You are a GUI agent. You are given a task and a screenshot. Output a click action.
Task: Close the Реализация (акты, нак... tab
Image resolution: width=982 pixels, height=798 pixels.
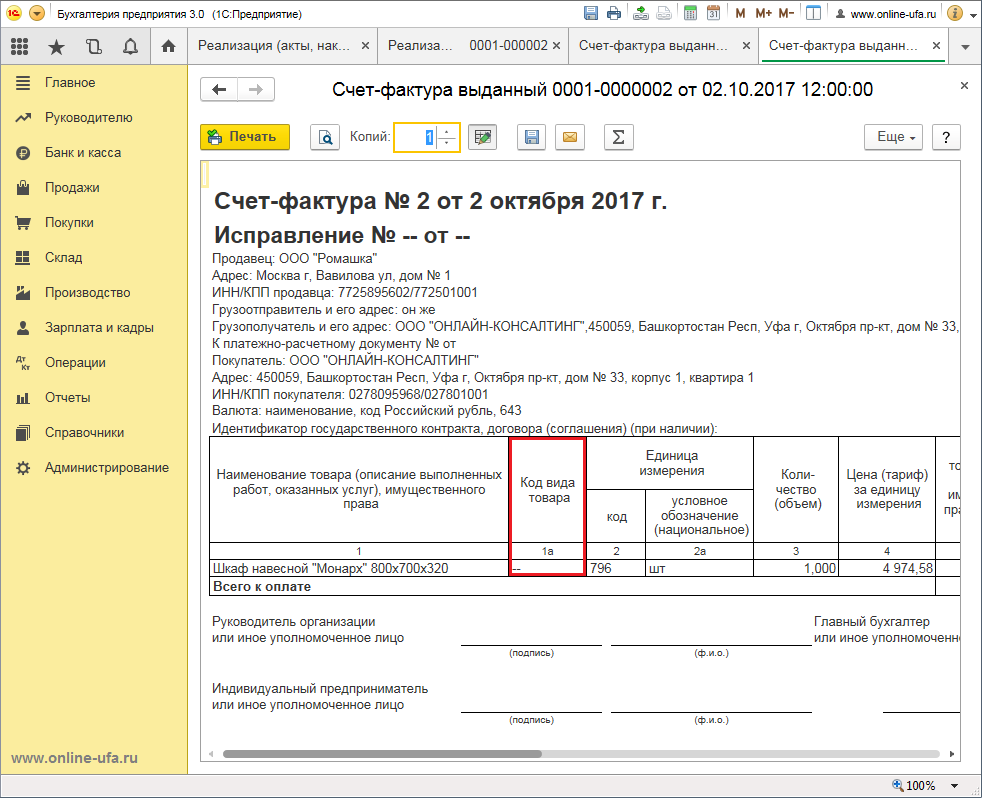(x=365, y=46)
